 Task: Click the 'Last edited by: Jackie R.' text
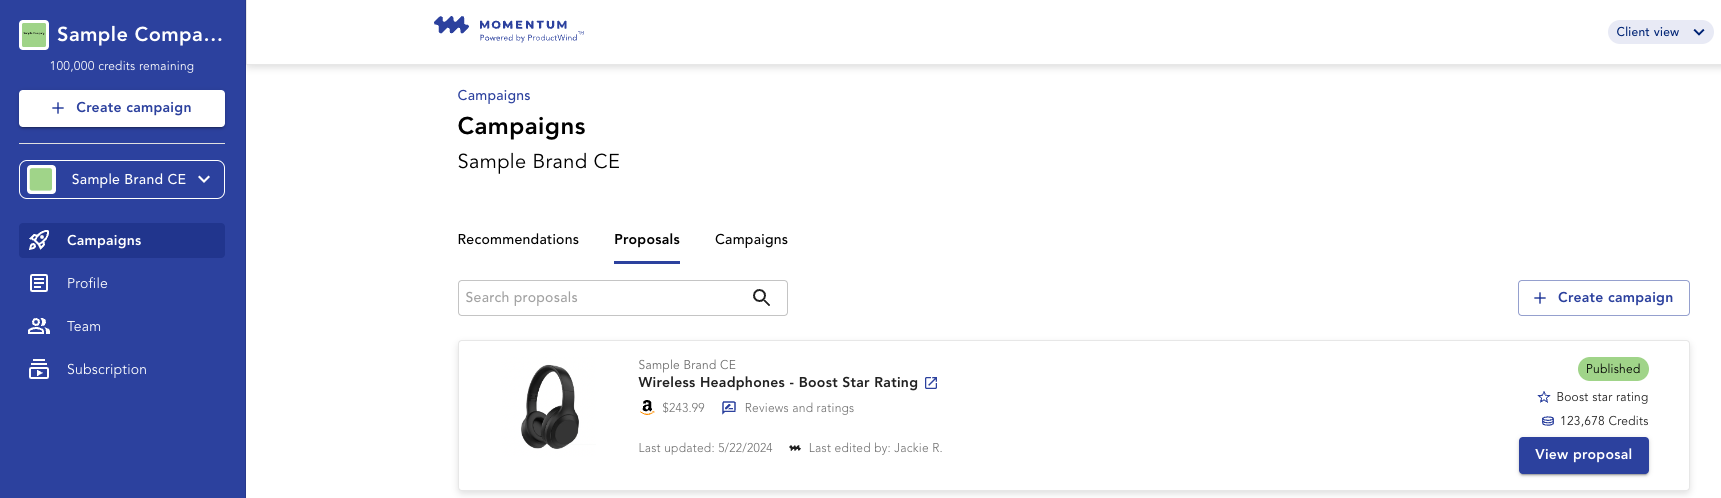[x=875, y=448]
